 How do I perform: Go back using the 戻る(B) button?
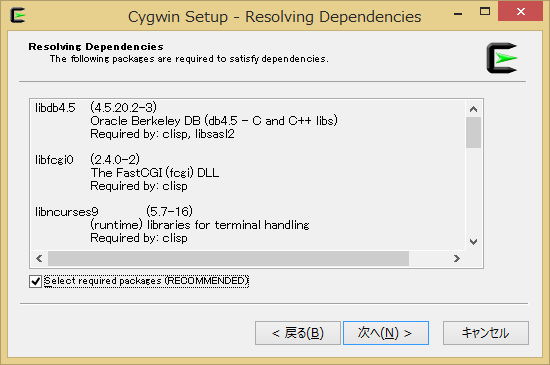coord(298,333)
